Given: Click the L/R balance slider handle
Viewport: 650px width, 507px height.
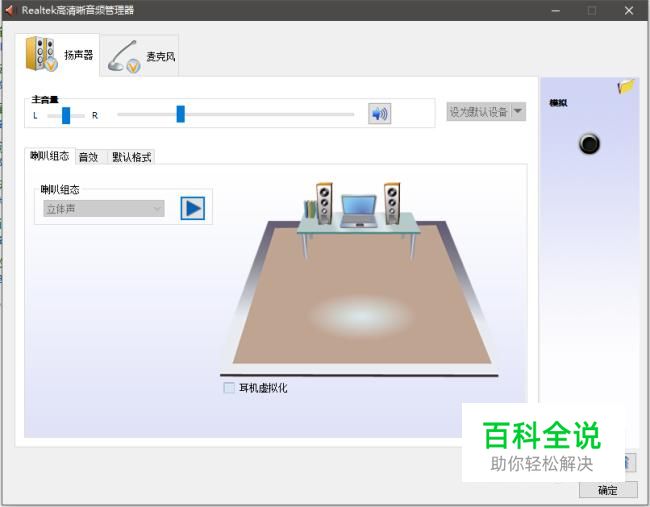Looking at the screenshot, I should coord(66,115).
